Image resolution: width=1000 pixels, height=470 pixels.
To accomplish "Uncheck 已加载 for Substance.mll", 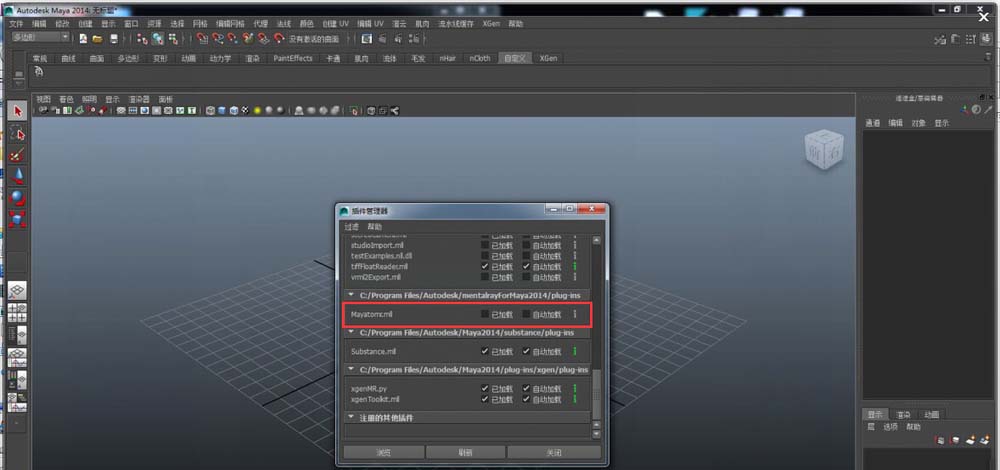I will pos(486,352).
